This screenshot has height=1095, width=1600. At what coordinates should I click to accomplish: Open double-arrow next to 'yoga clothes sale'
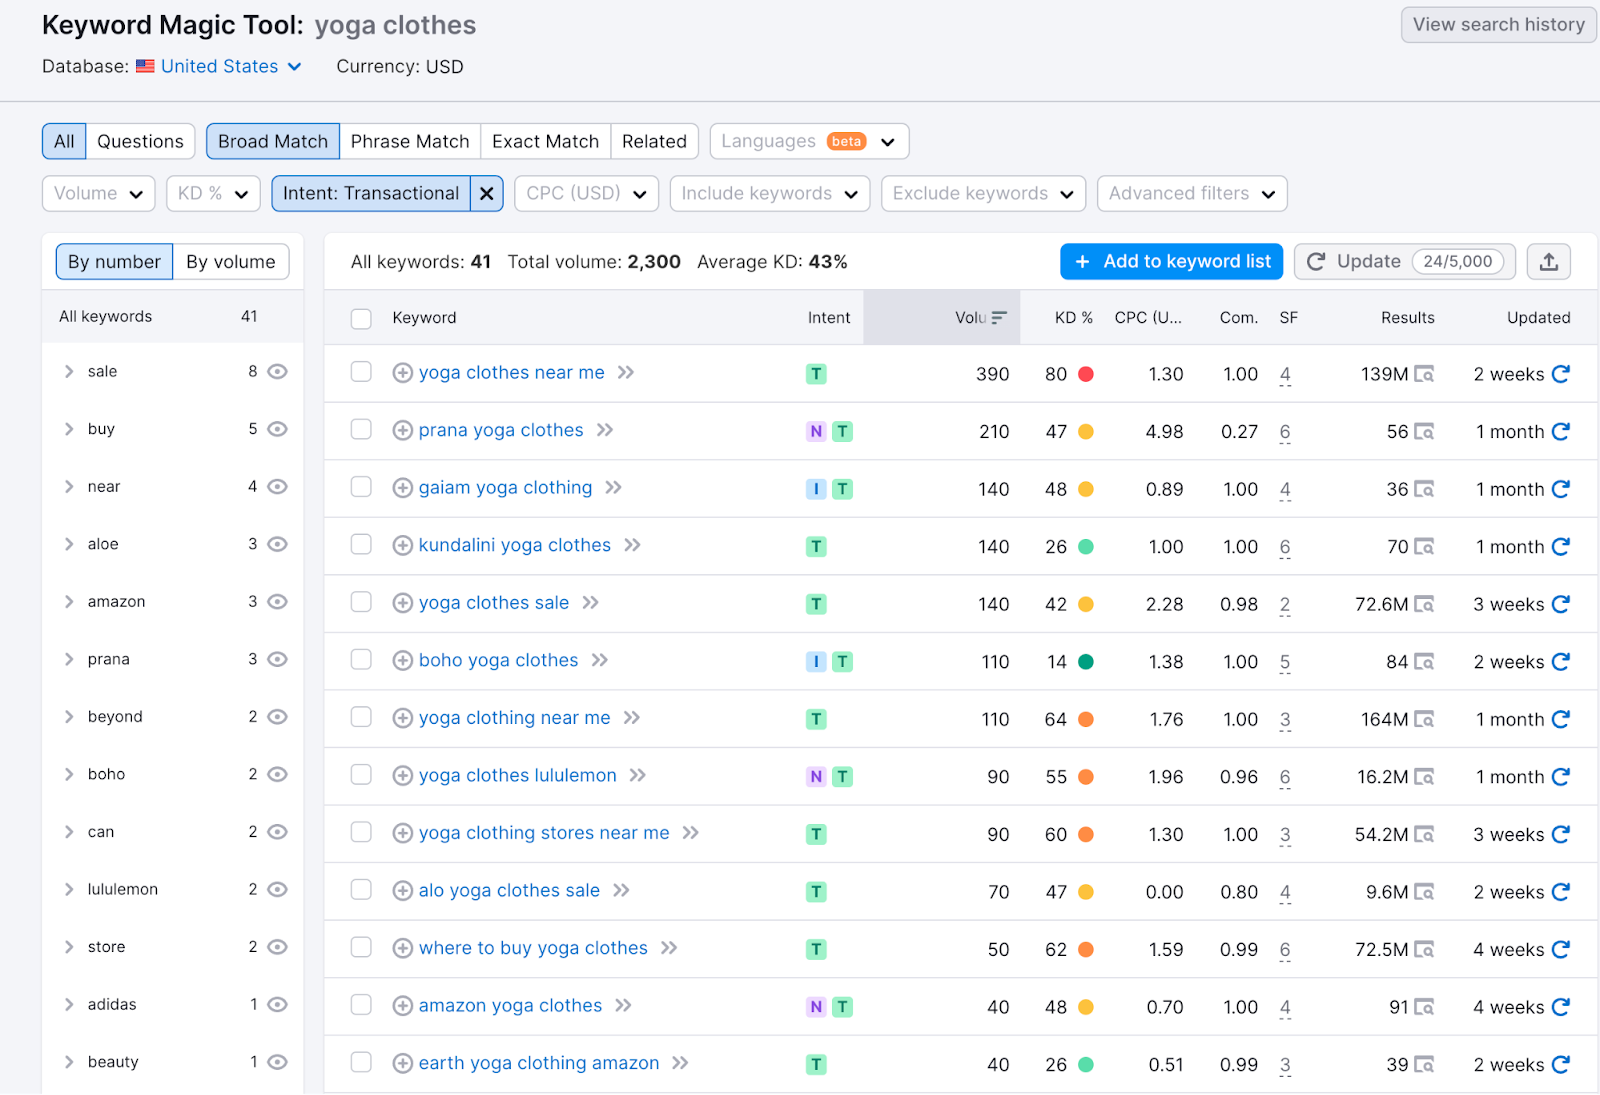click(x=590, y=603)
